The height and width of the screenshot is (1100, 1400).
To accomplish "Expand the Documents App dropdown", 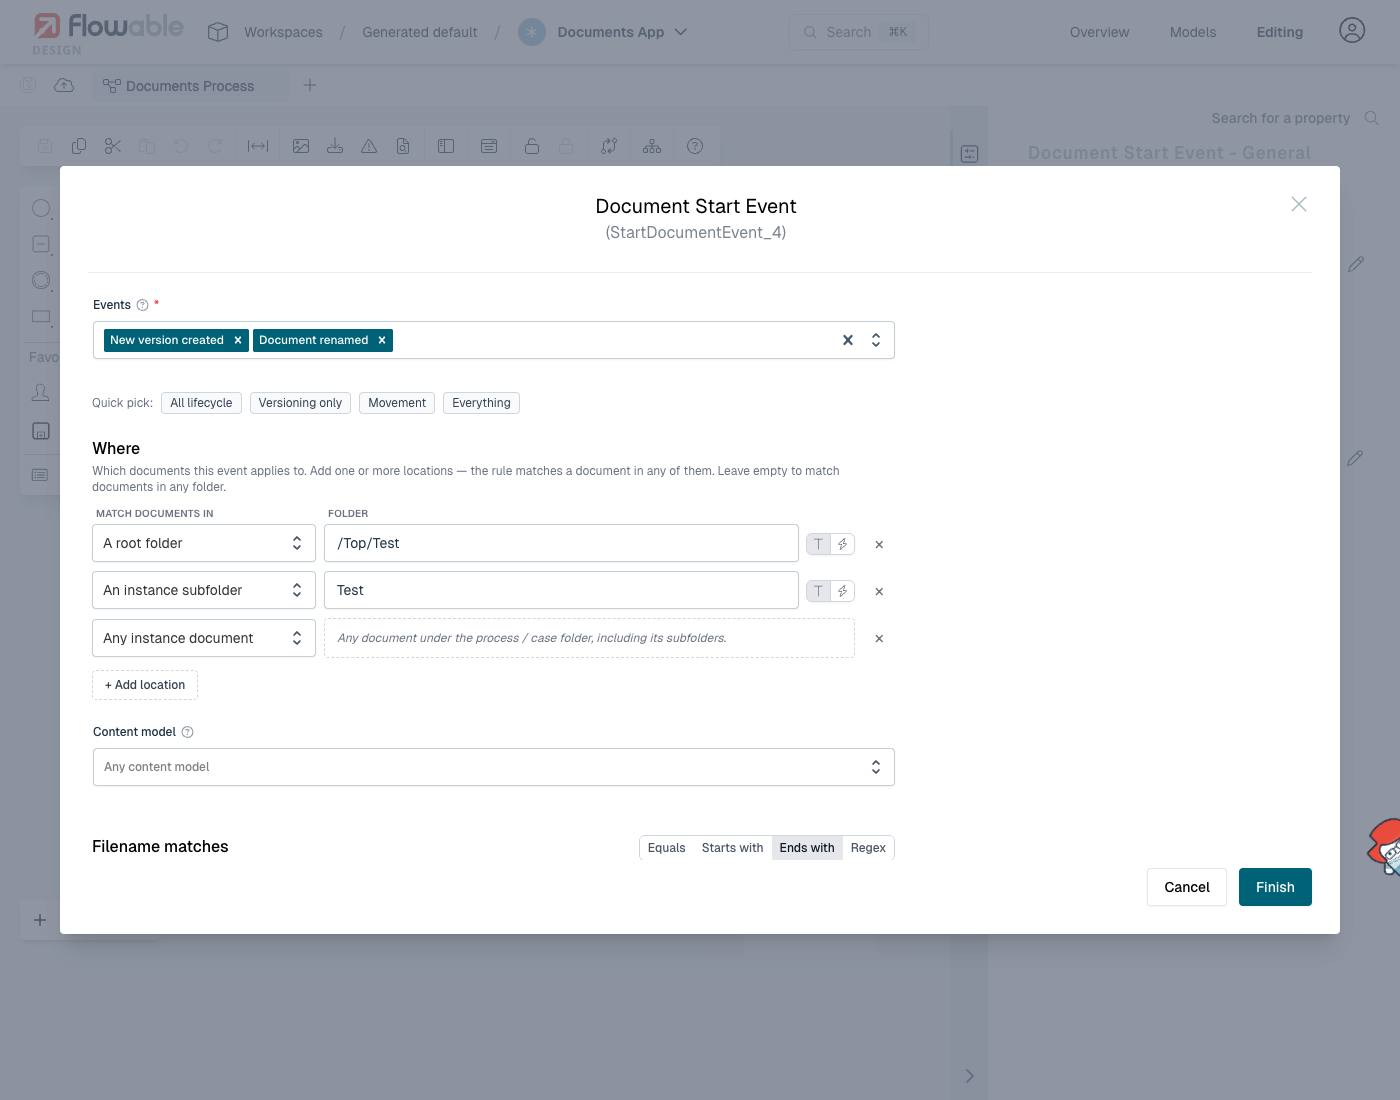I will [x=681, y=32].
